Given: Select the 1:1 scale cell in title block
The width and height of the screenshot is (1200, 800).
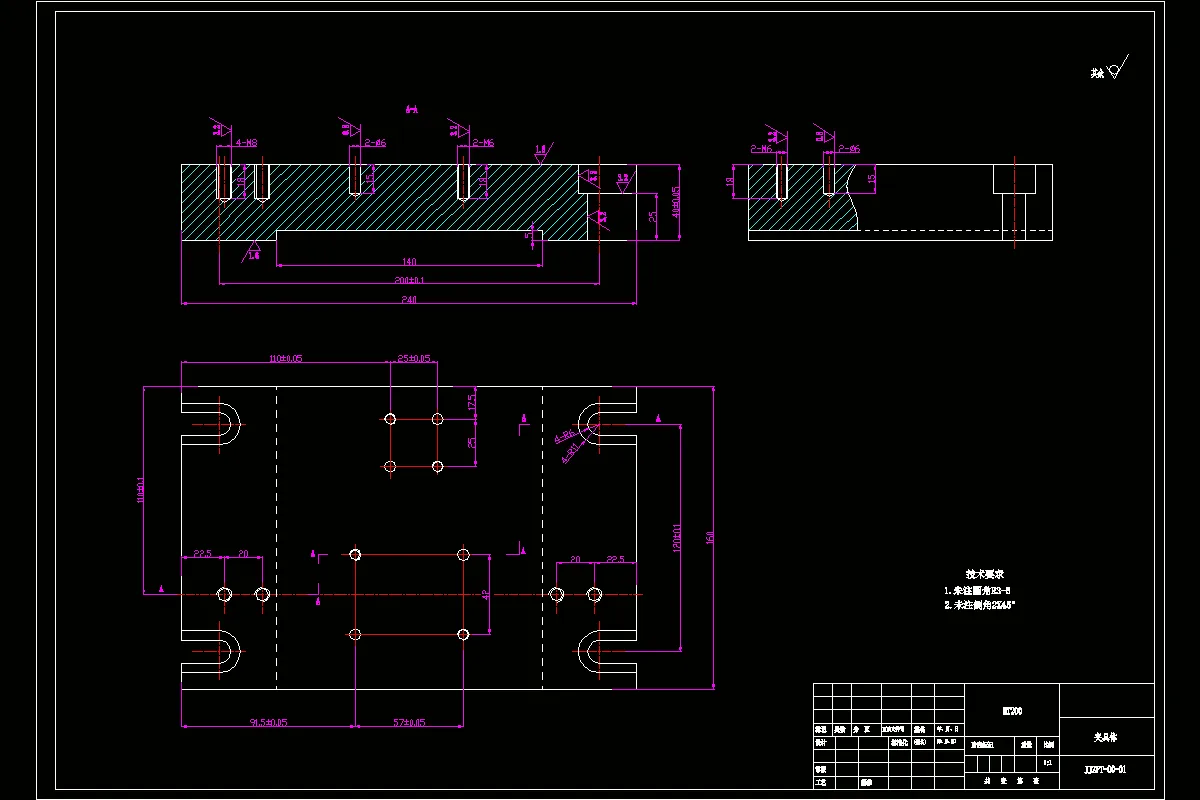Looking at the screenshot, I should pos(1047,762).
